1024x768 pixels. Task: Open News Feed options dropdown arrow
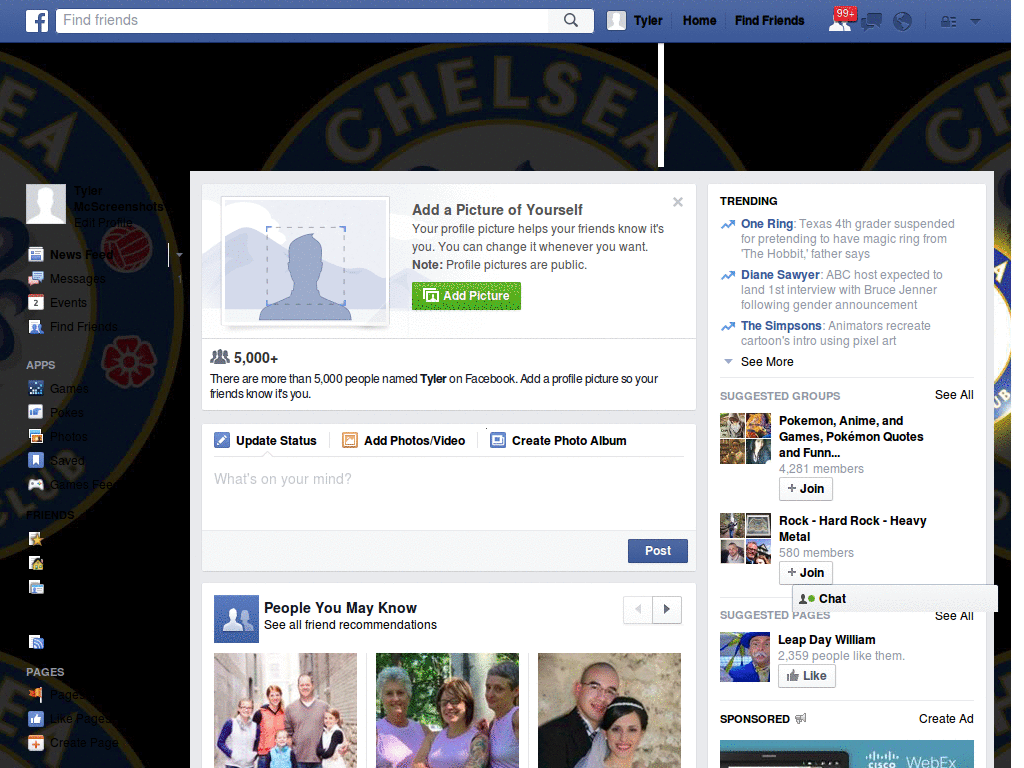pos(179,255)
